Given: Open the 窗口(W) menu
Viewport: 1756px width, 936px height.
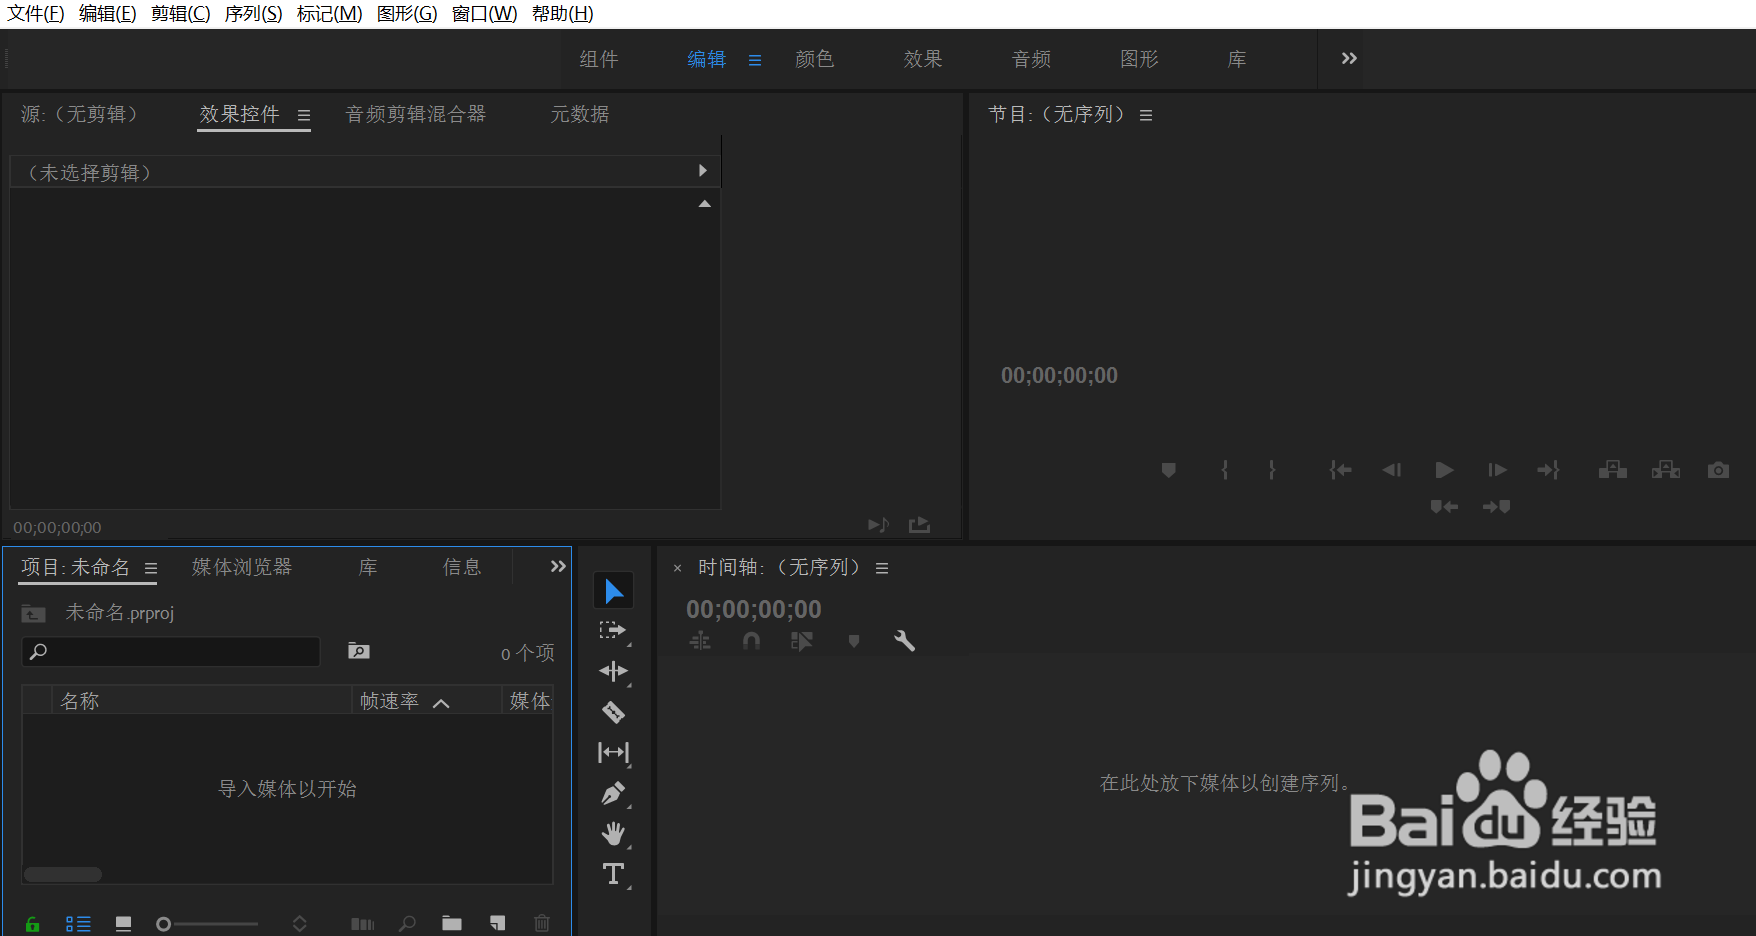Looking at the screenshot, I should pos(484,14).
